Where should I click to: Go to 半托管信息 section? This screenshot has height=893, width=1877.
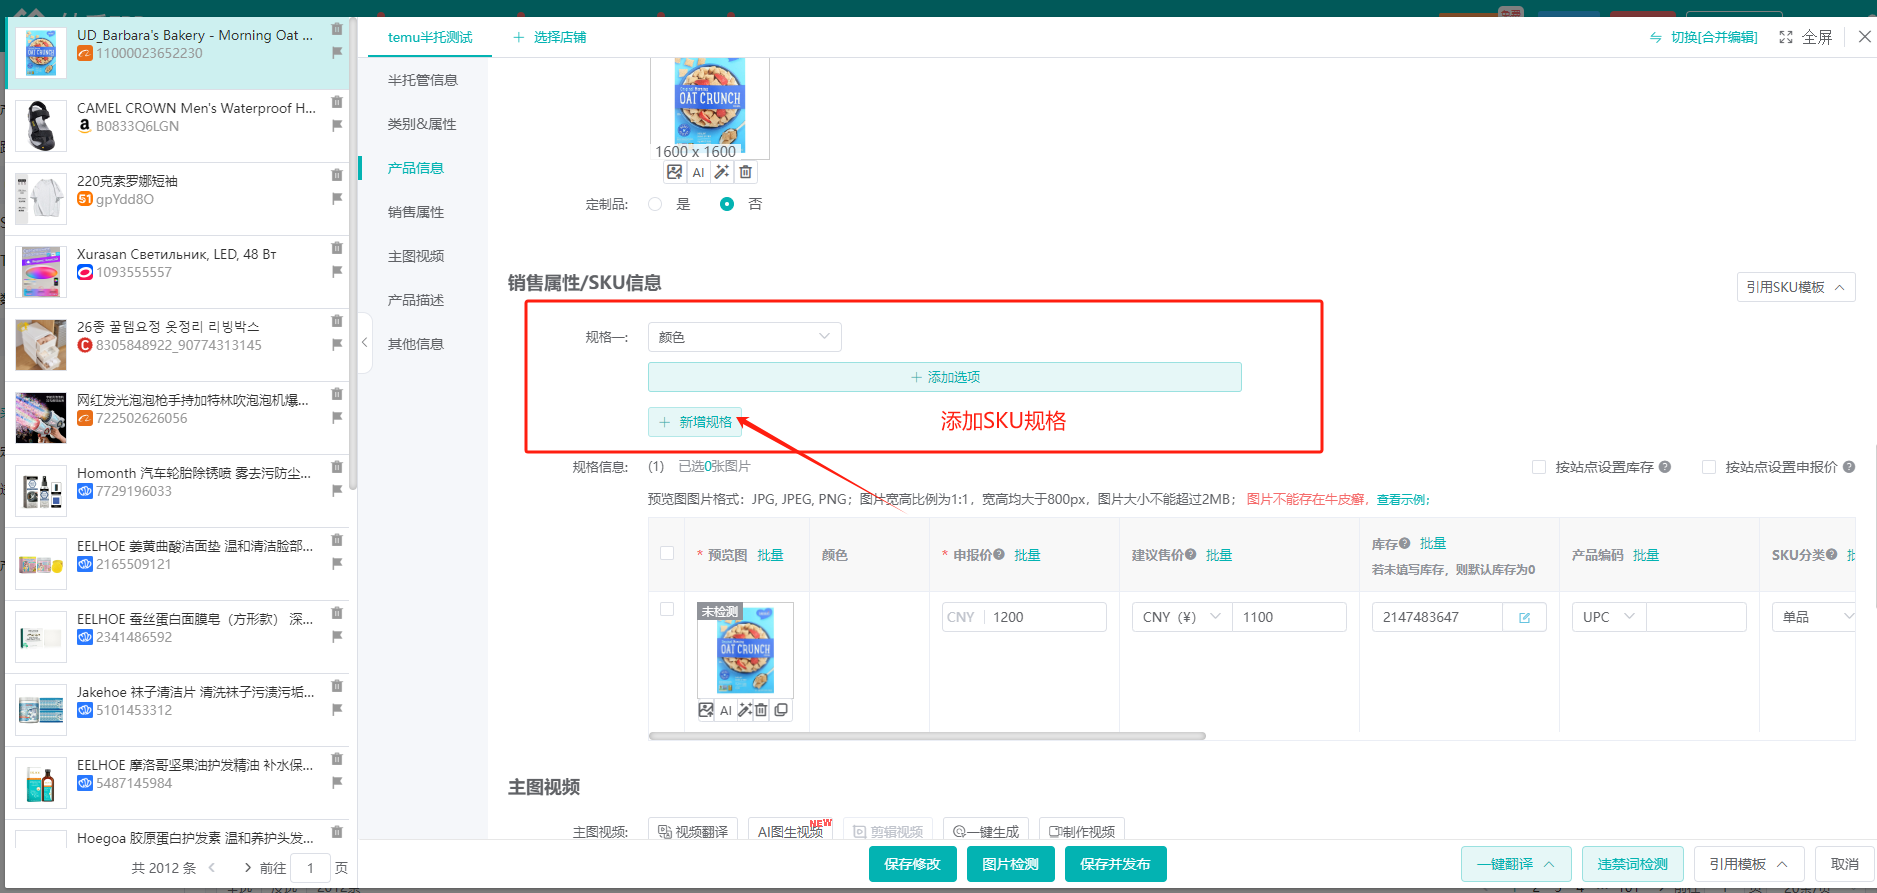tap(423, 80)
